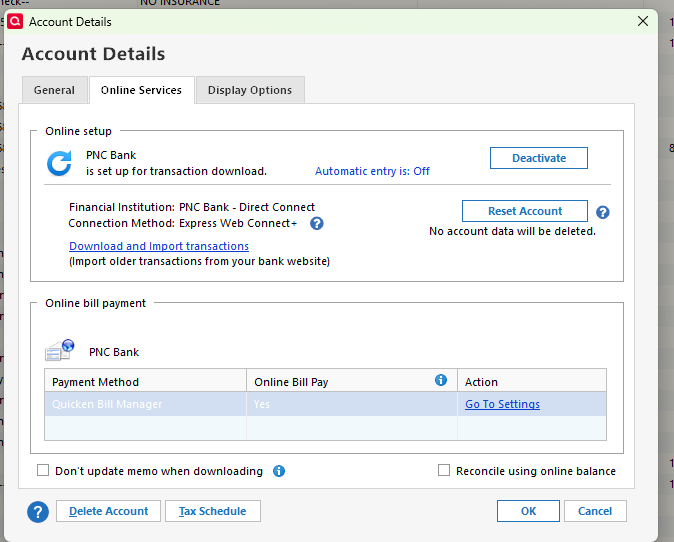Select the Quicken Bill Manager row cell
The width and height of the screenshot is (674, 542).
145,404
